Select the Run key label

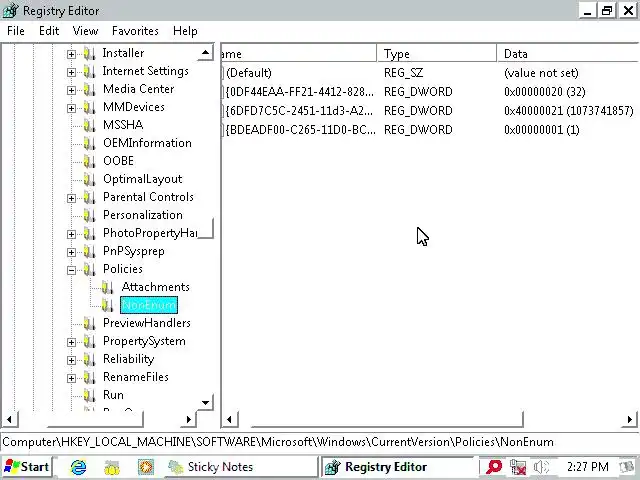(113, 395)
